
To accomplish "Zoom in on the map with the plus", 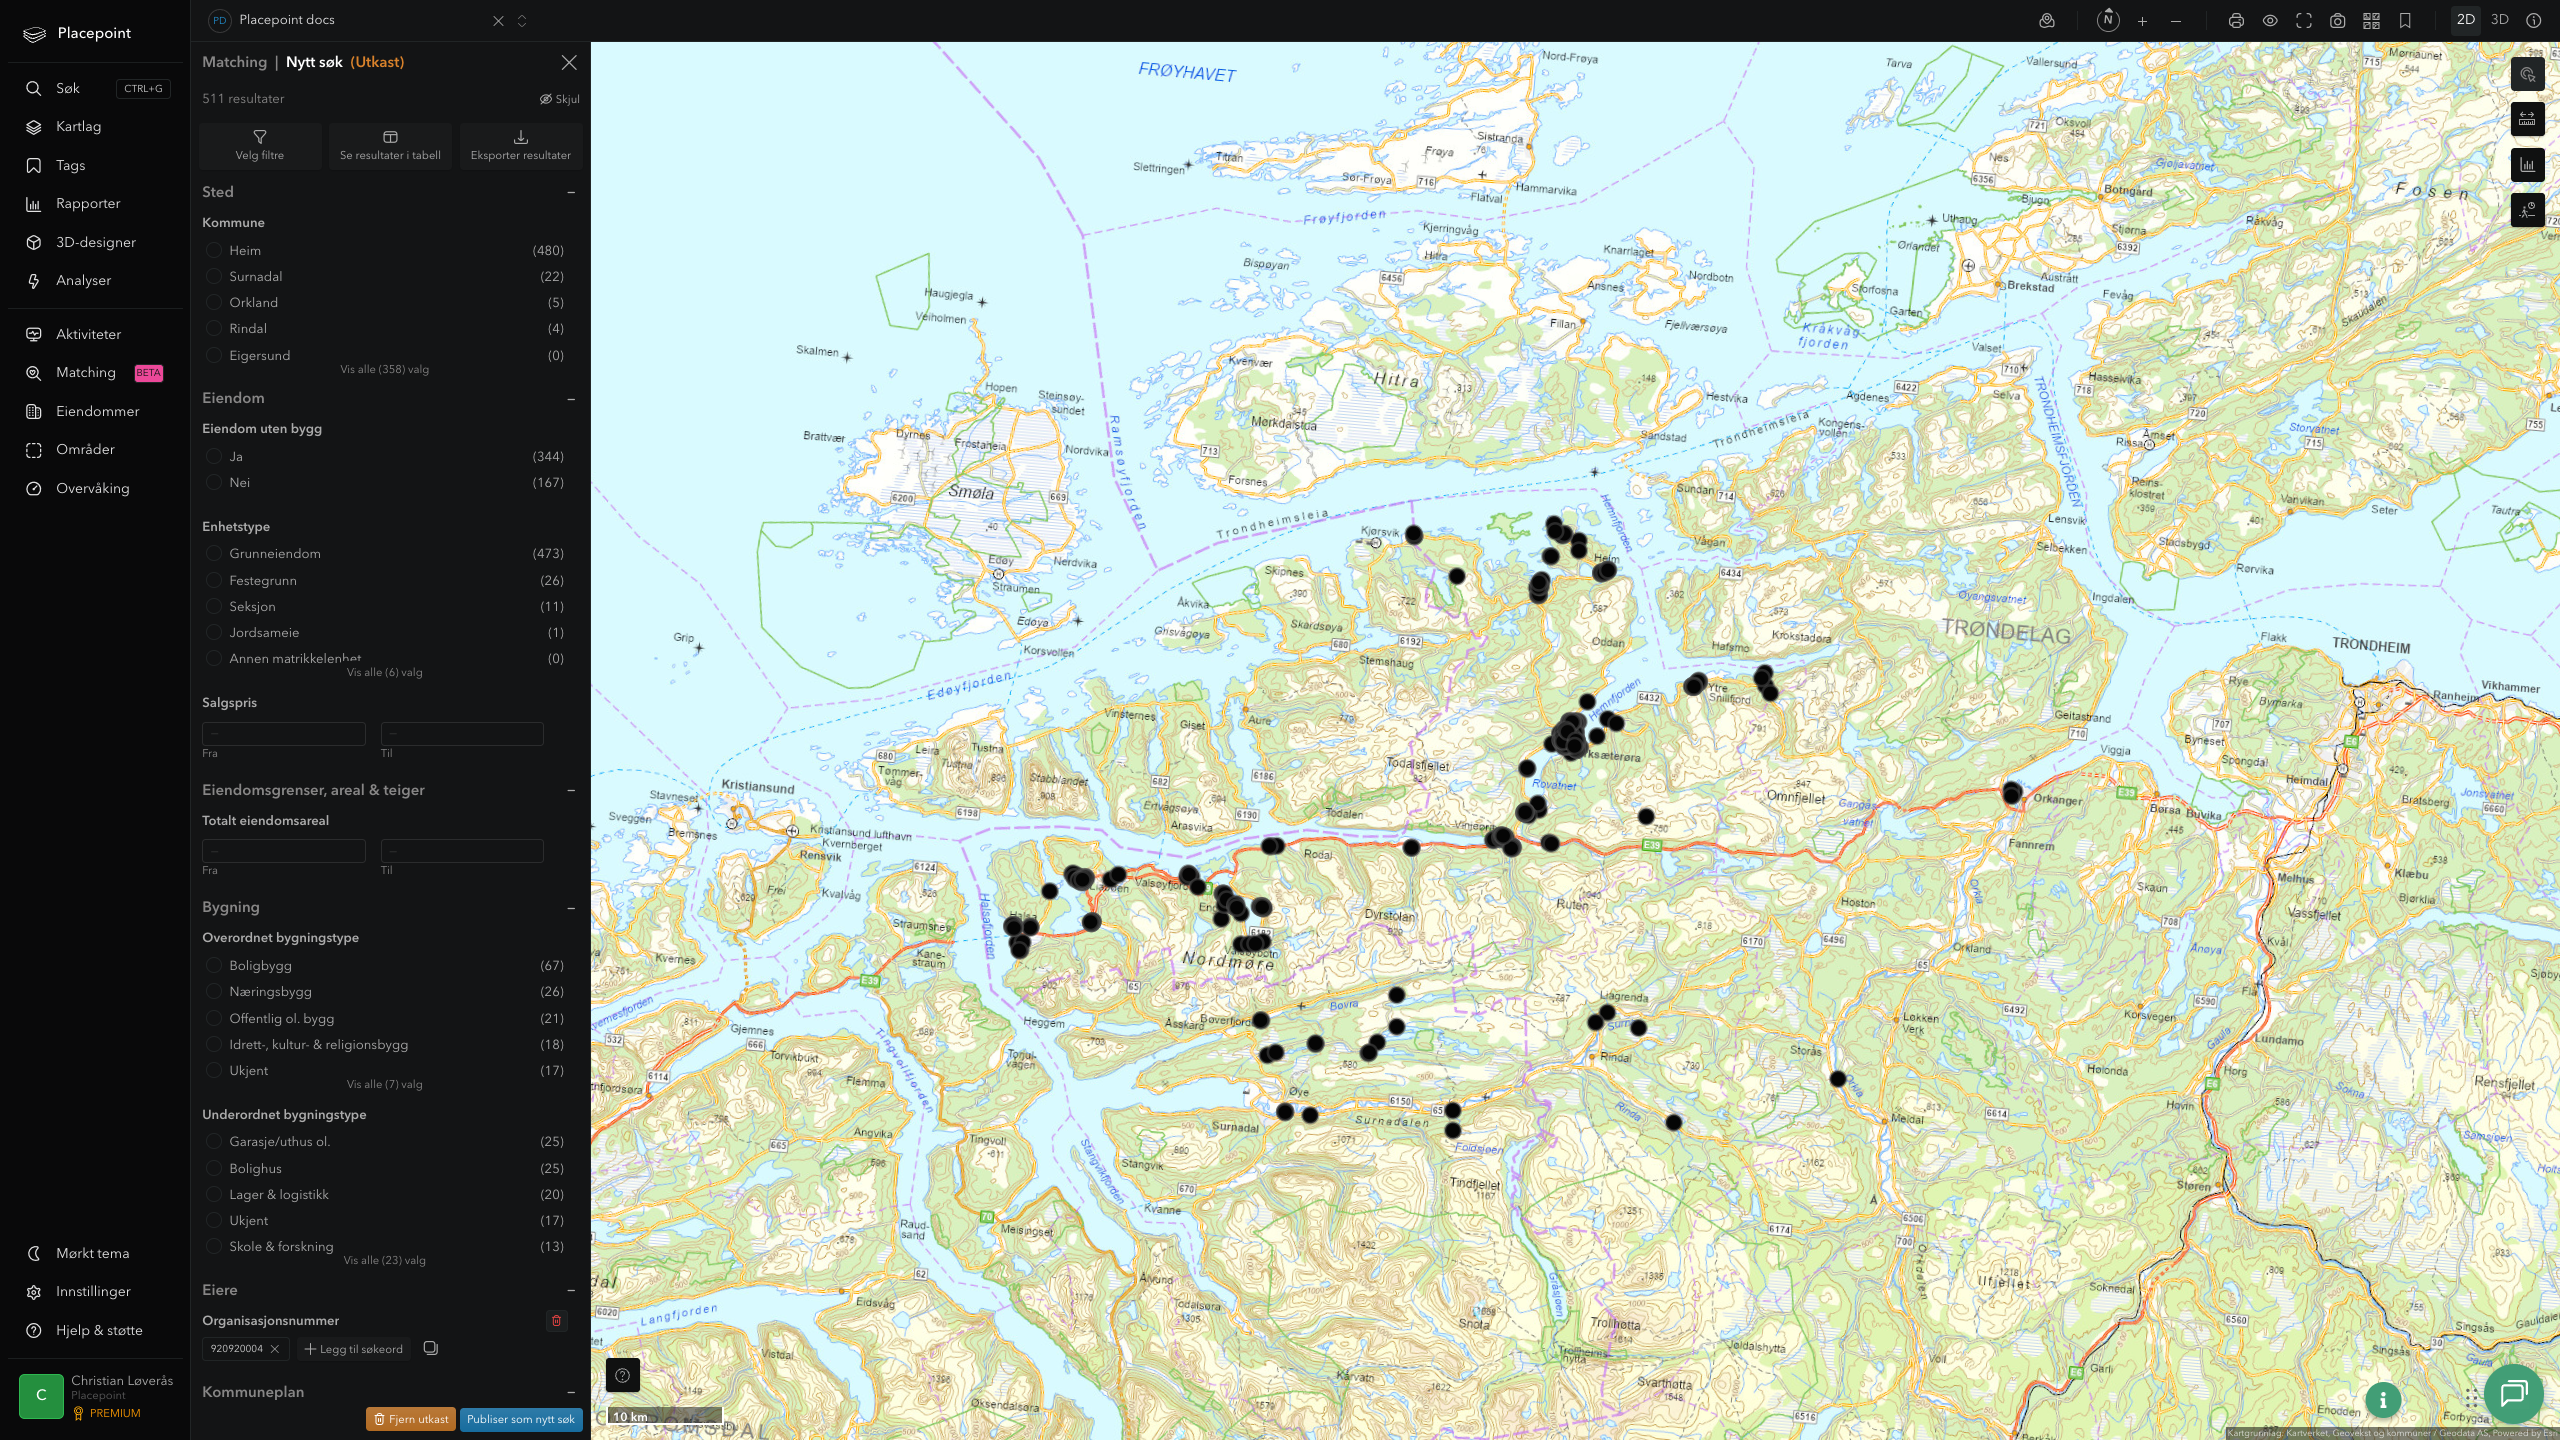I will [2142, 21].
